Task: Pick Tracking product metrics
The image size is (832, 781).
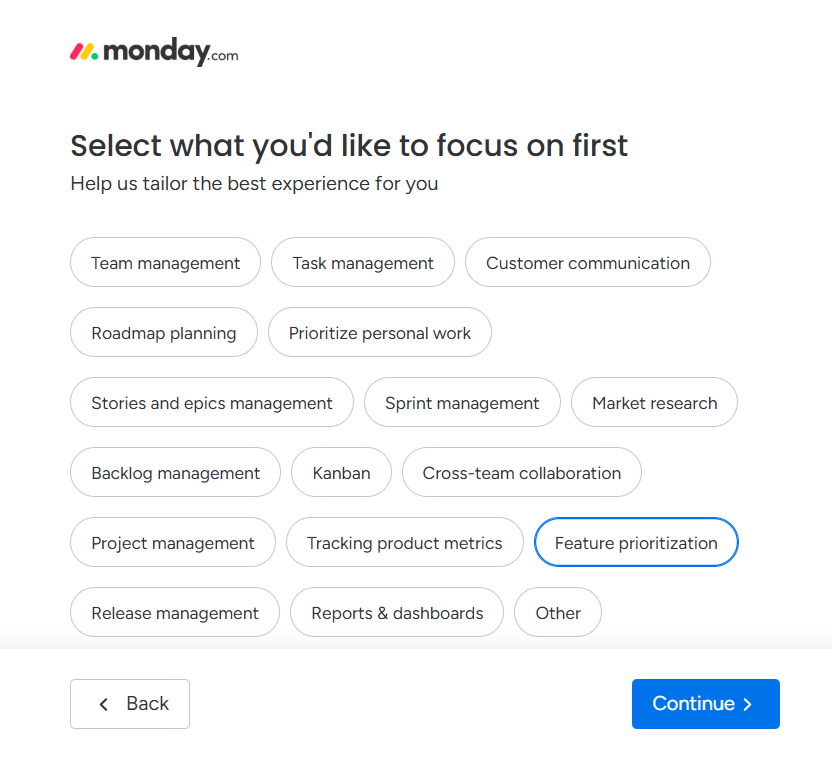Action: click(x=404, y=542)
